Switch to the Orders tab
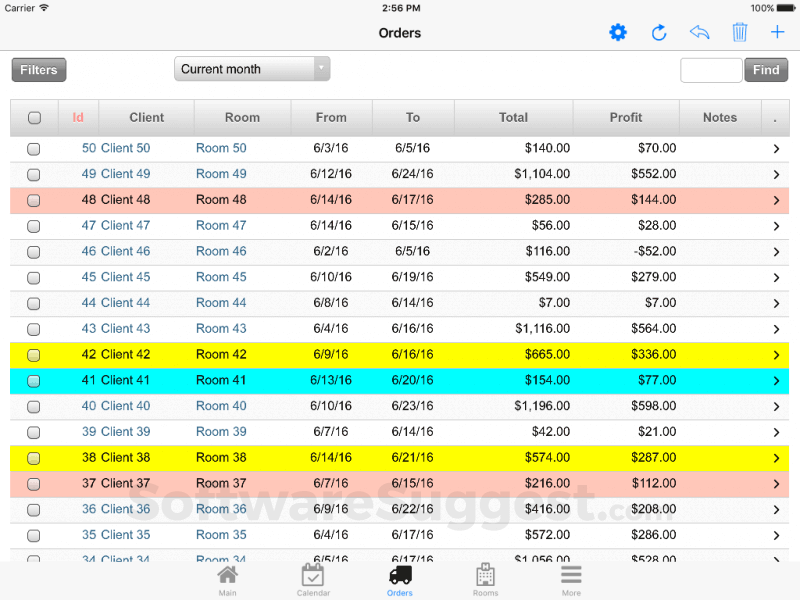The width and height of the screenshot is (800, 600). point(399,577)
